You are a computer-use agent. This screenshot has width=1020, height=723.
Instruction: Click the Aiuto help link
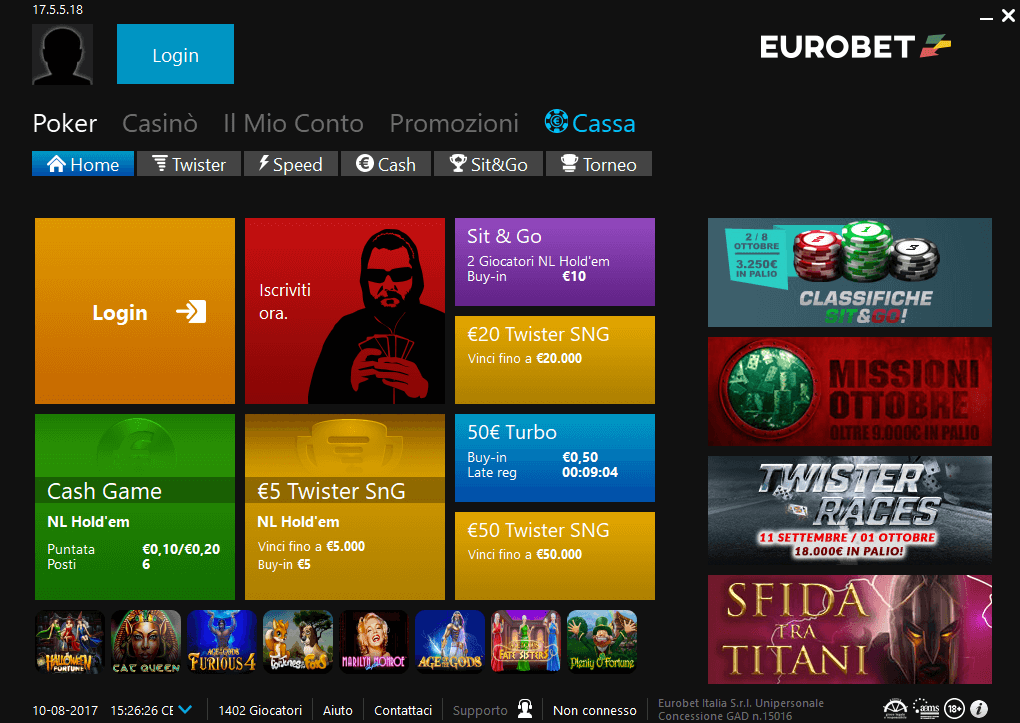338,710
